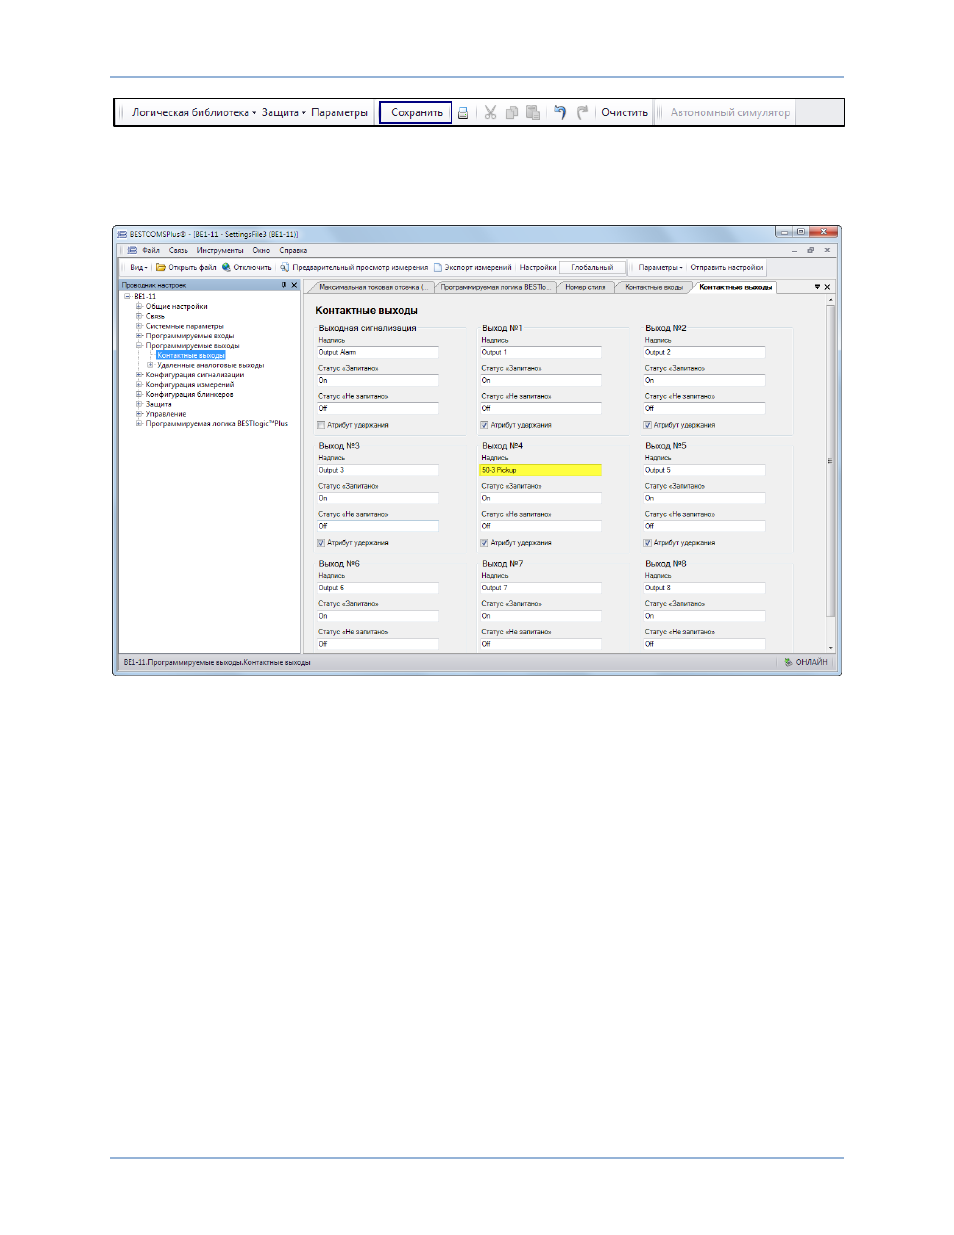Collapse the Программируемые выходы tree node
Image resolution: width=954 pixels, height=1235 pixels.
[139, 346]
